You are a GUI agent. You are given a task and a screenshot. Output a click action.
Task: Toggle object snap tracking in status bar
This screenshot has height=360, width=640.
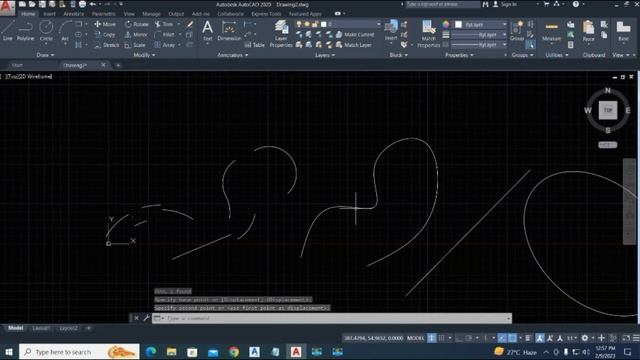click(x=502, y=338)
